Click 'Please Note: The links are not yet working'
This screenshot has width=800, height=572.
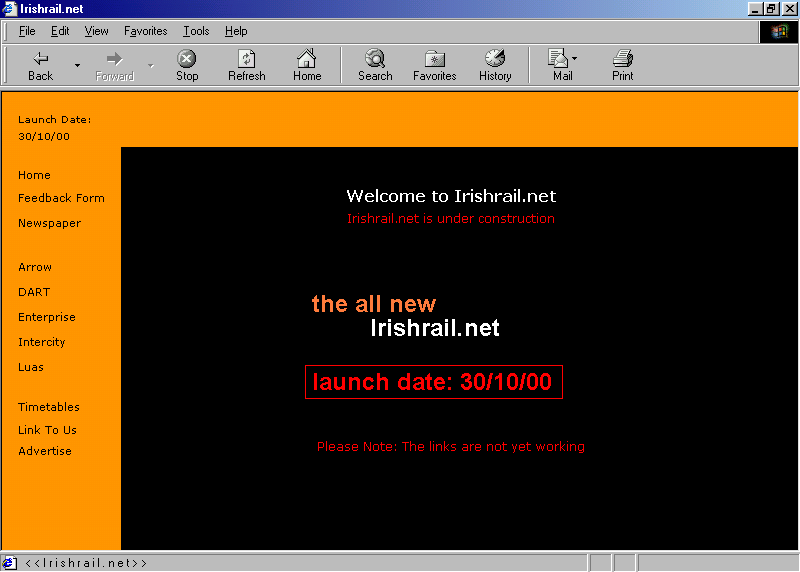click(451, 446)
